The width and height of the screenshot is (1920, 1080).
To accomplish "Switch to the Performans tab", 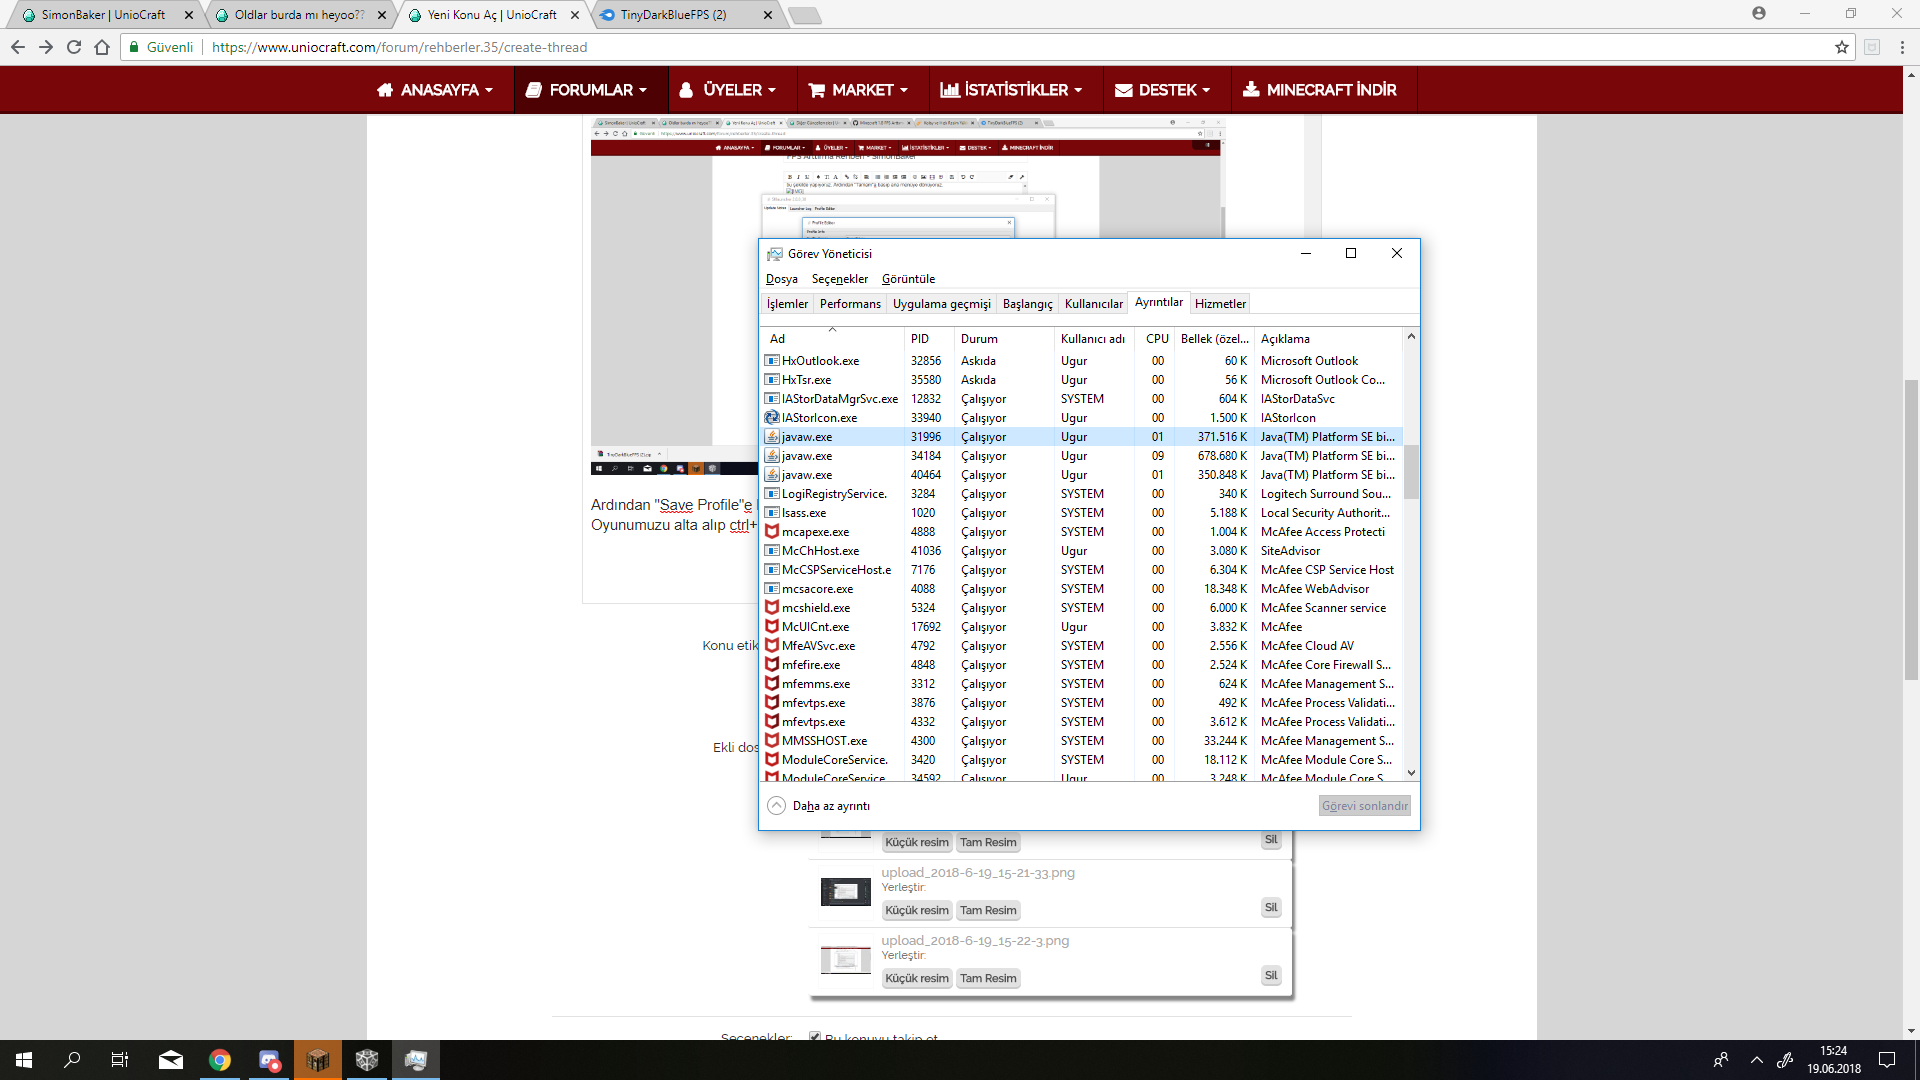I will 850,304.
